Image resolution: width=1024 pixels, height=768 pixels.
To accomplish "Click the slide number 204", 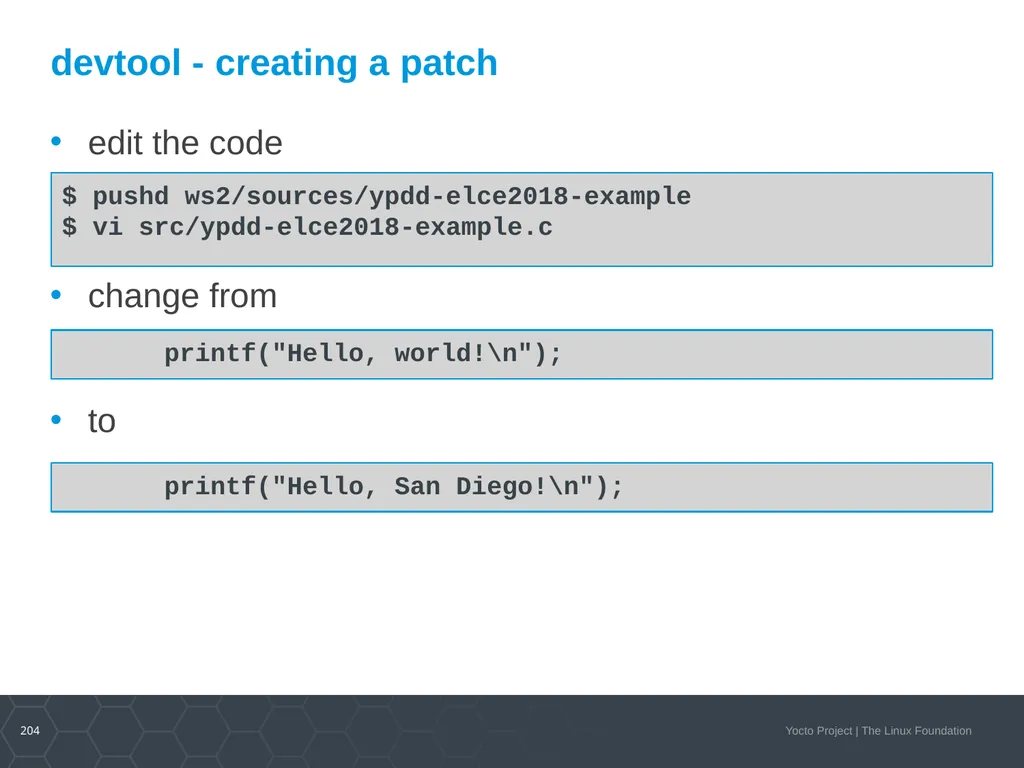I will (30, 731).
